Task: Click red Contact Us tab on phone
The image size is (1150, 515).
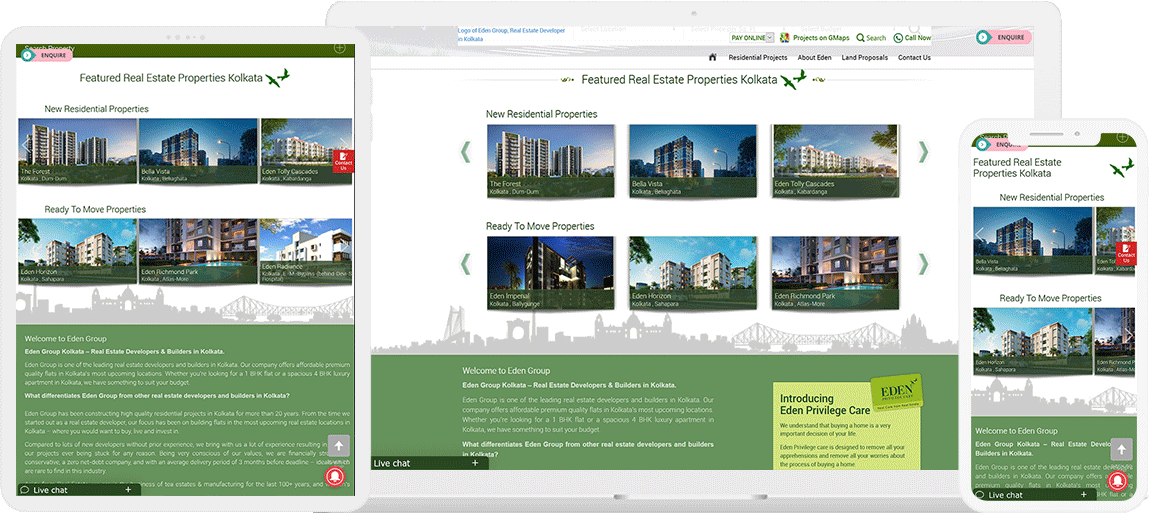Action: tap(1126, 253)
